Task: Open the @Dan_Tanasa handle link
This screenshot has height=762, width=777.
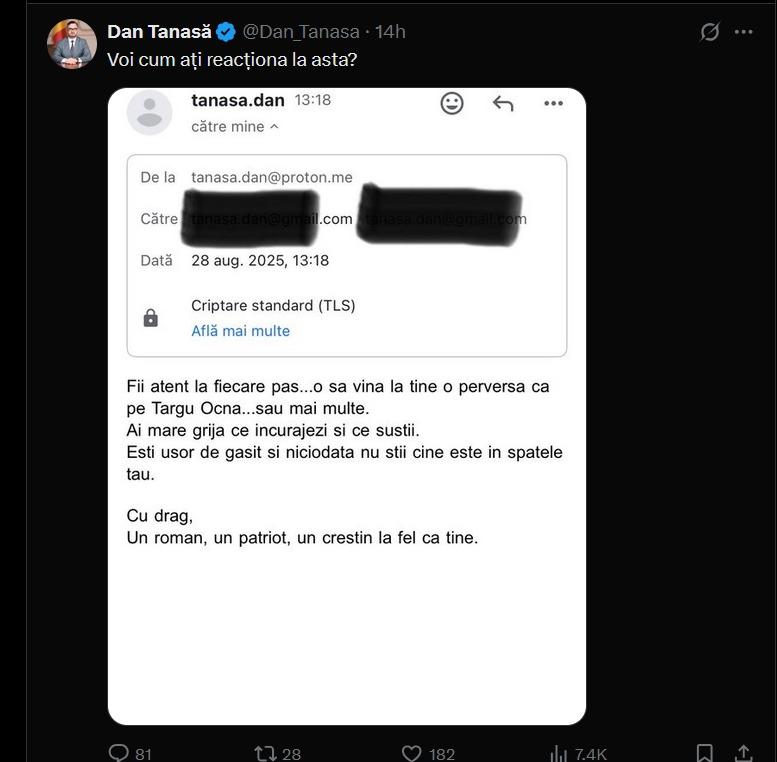Action: point(301,32)
